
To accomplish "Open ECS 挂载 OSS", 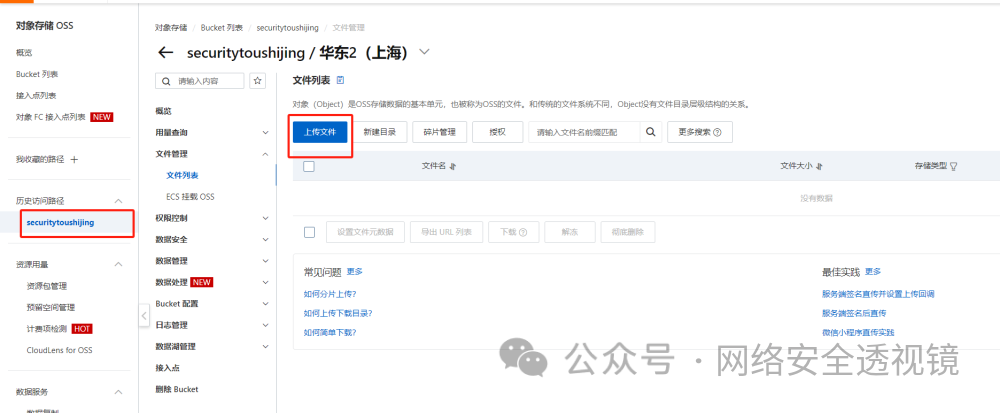I will click(x=190, y=197).
